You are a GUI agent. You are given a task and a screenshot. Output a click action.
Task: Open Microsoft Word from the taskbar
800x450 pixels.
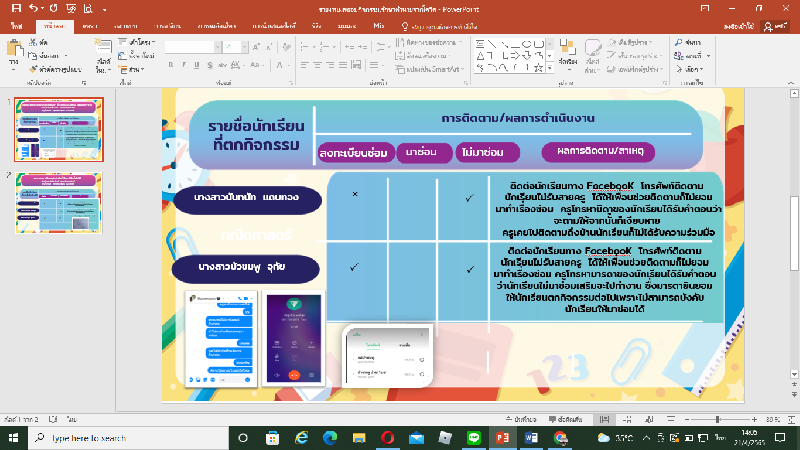coord(531,438)
